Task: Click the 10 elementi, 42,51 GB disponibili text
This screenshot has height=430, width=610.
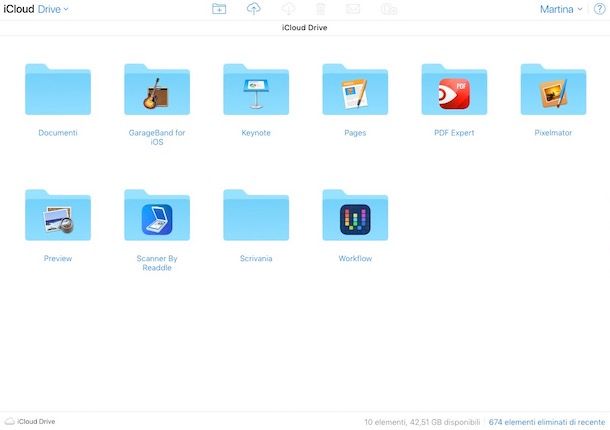Action: 422,422
